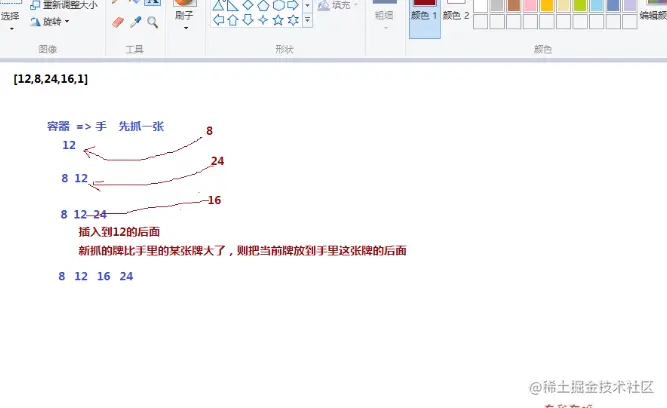Click the blue text 先抓一张

[141, 126]
